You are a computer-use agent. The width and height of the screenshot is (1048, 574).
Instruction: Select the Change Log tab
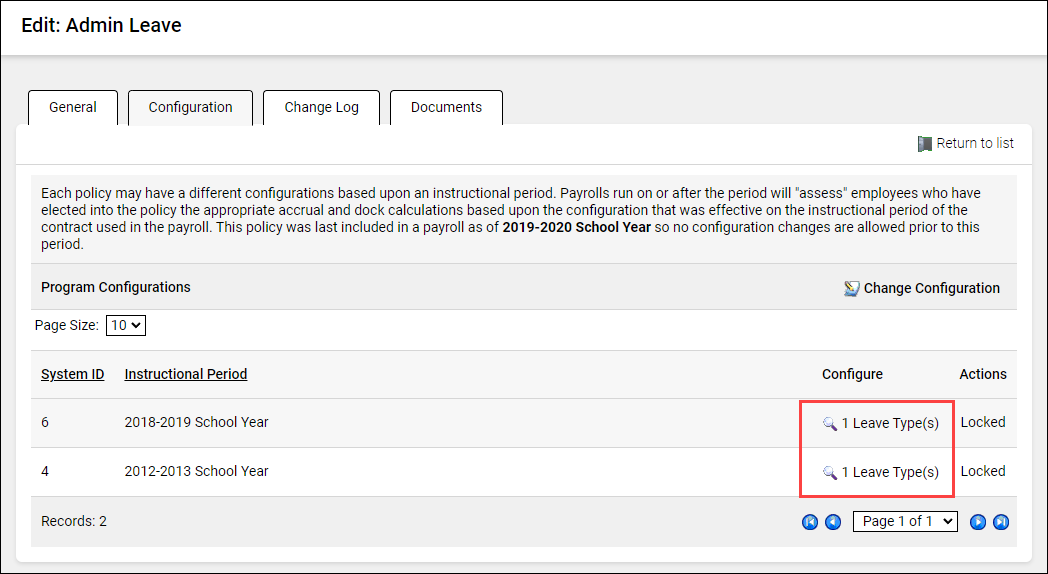321,108
